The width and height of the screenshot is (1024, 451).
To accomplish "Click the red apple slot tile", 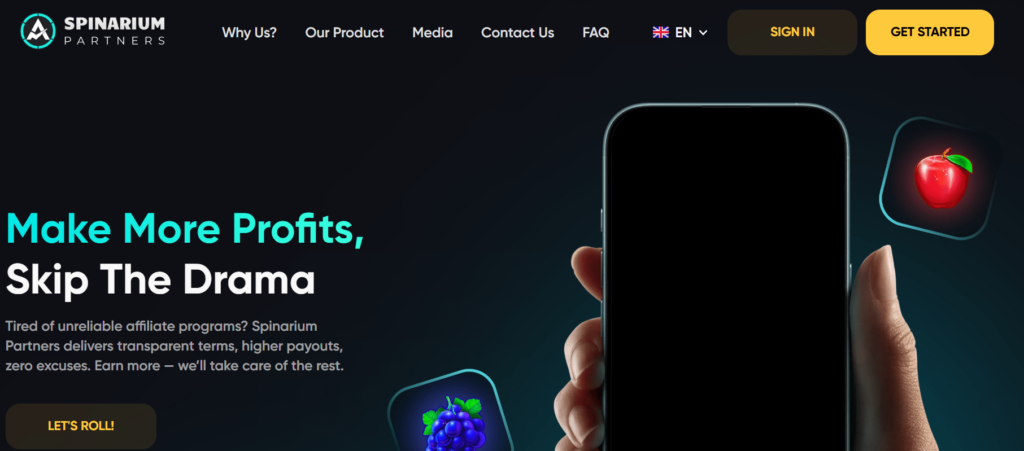I will [940, 178].
